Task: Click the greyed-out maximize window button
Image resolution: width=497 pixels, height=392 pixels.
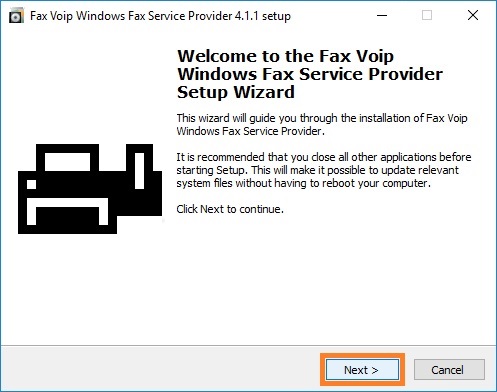Action: 427,15
